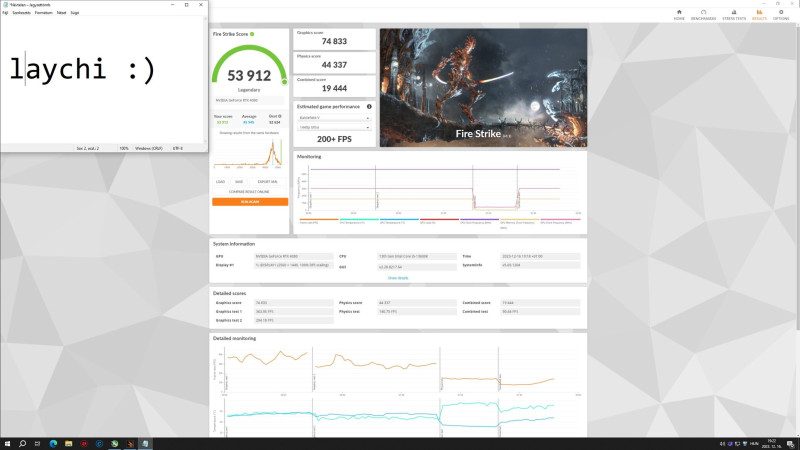Screen dimensions: 800x450
Task: Click the SAVE button
Action: tap(239, 182)
